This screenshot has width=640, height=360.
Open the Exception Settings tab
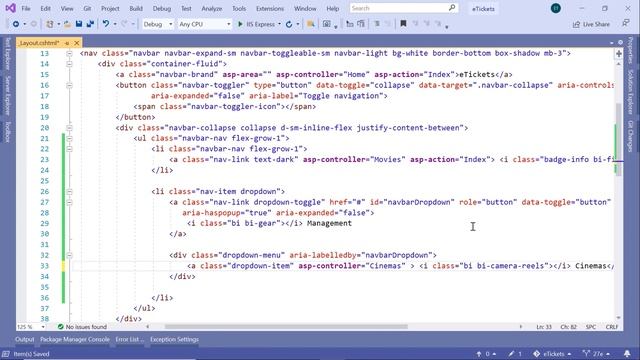174,339
